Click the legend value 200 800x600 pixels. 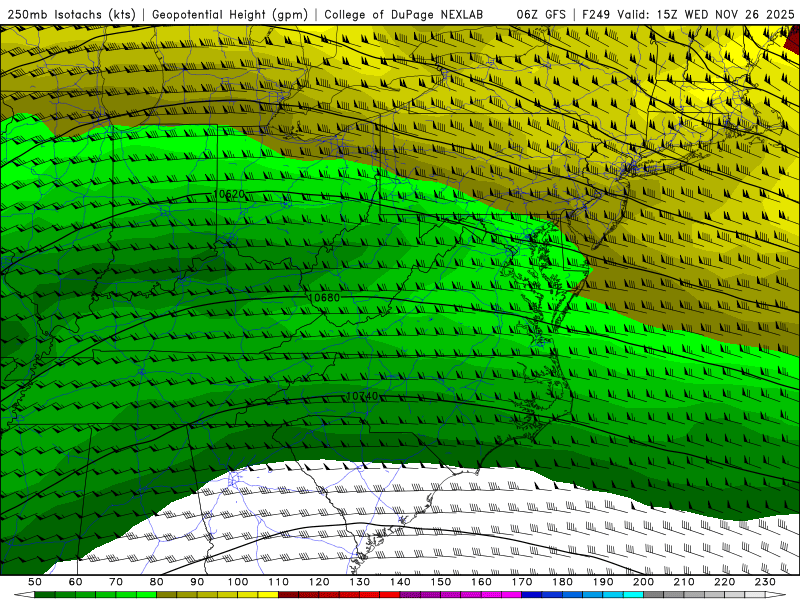click(x=643, y=582)
